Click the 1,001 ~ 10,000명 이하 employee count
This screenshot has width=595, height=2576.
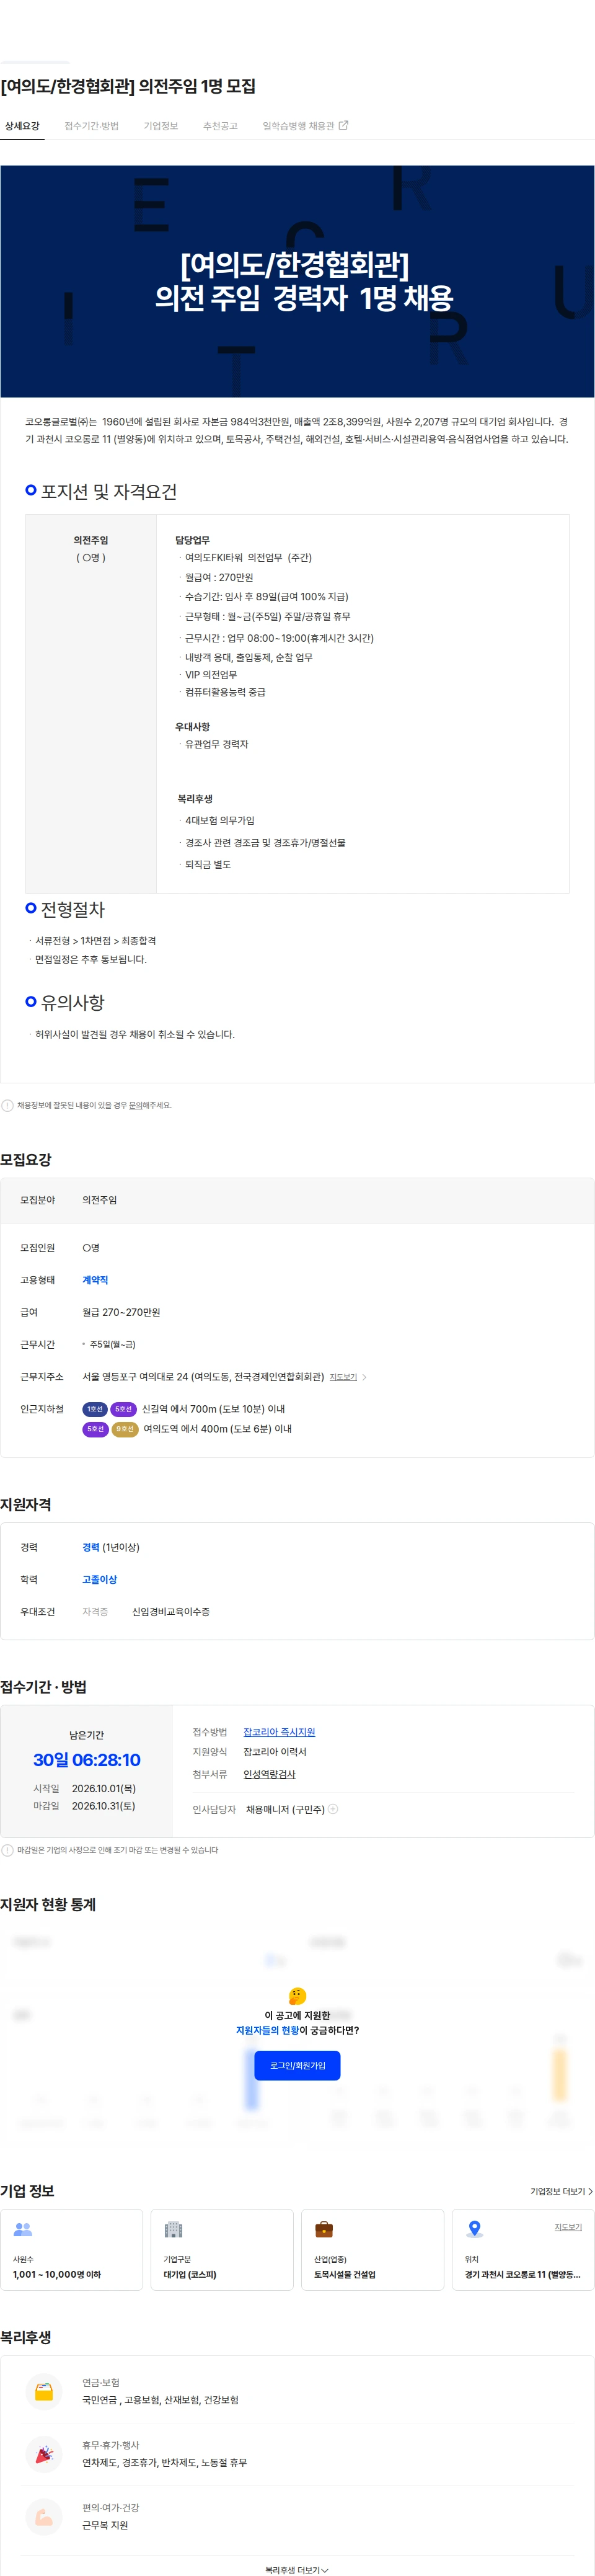57,2274
